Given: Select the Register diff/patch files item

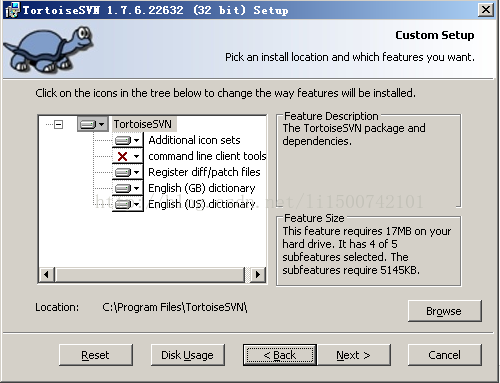Looking at the screenshot, I should [x=204, y=172].
